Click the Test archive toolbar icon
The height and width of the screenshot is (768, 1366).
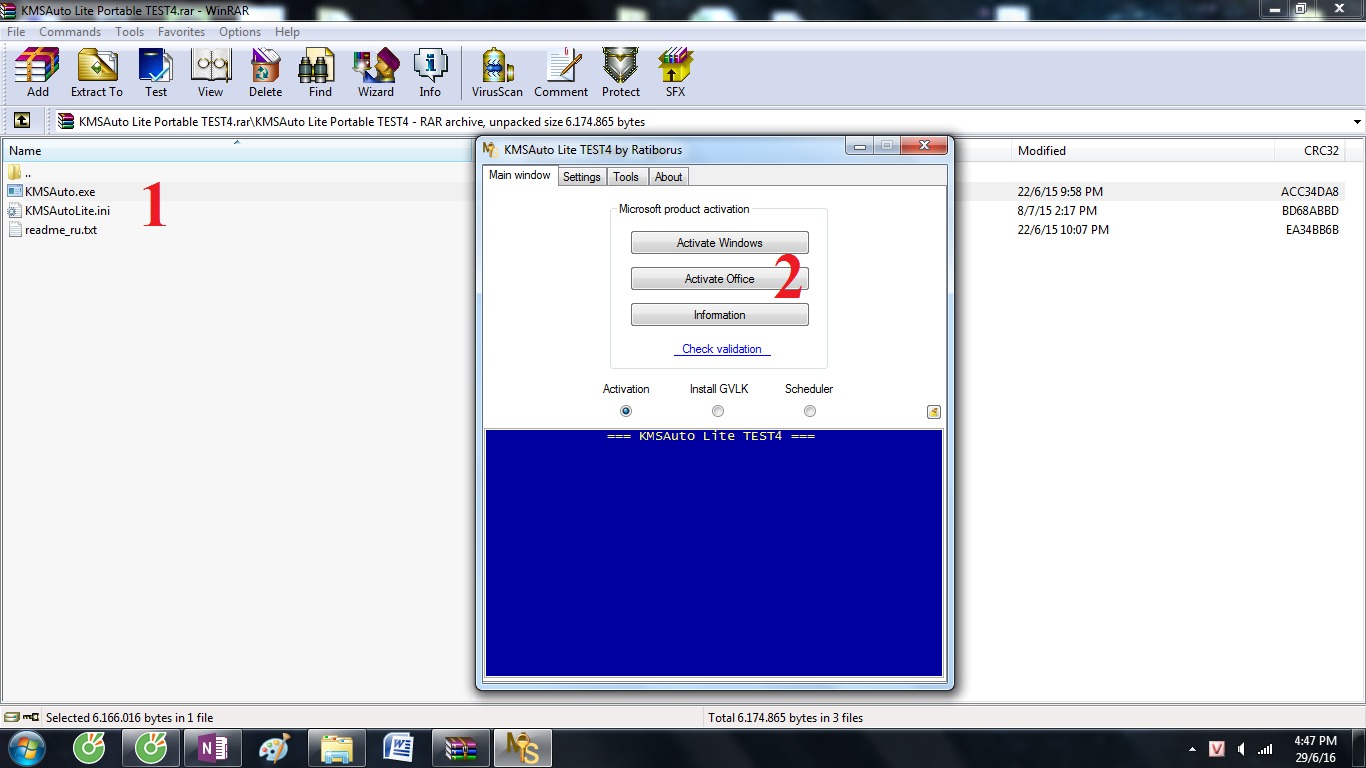[156, 73]
